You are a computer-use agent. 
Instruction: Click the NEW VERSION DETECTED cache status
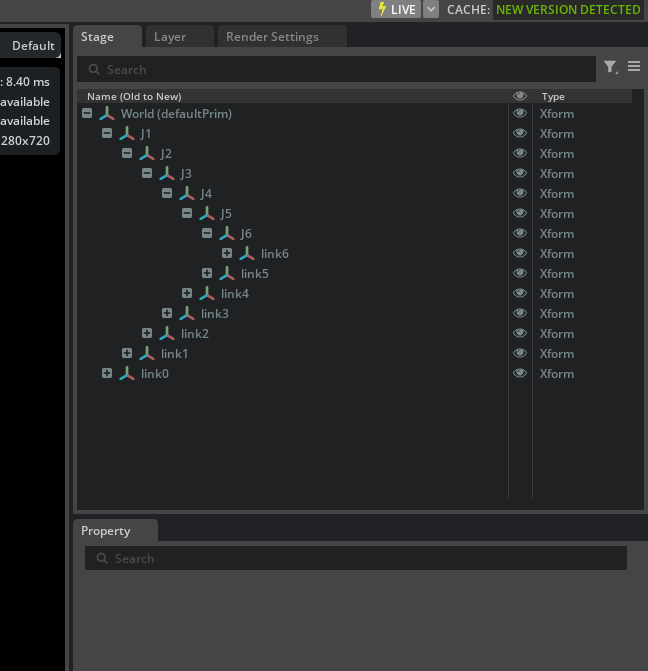pos(568,9)
